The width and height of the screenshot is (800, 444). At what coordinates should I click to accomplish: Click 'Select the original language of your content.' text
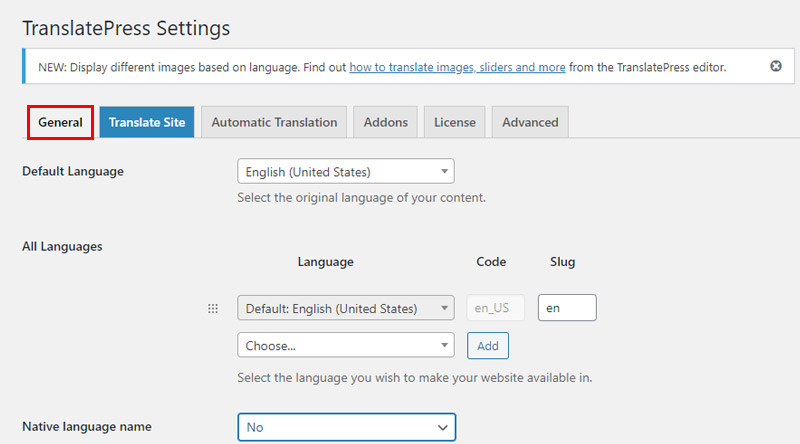(361, 198)
